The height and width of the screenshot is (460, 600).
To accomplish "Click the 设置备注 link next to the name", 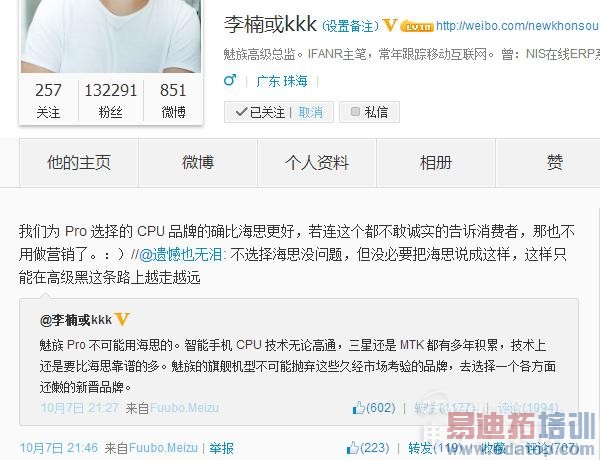I will [x=350, y=26].
